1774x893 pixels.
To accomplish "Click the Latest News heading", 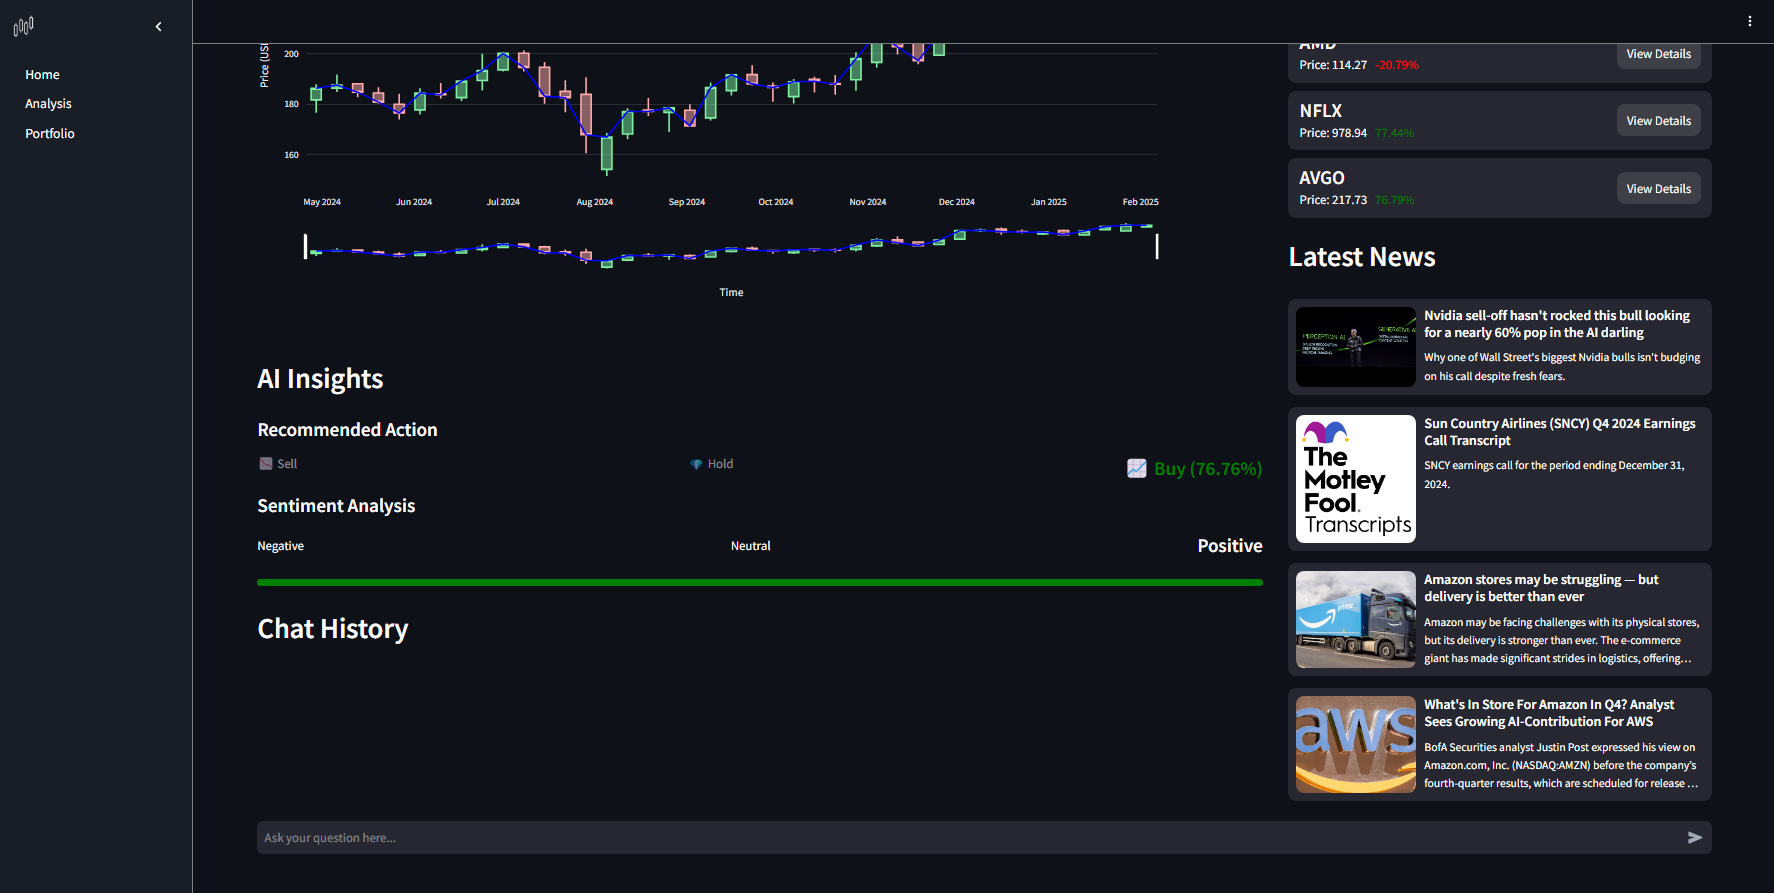I will (1362, 257).
